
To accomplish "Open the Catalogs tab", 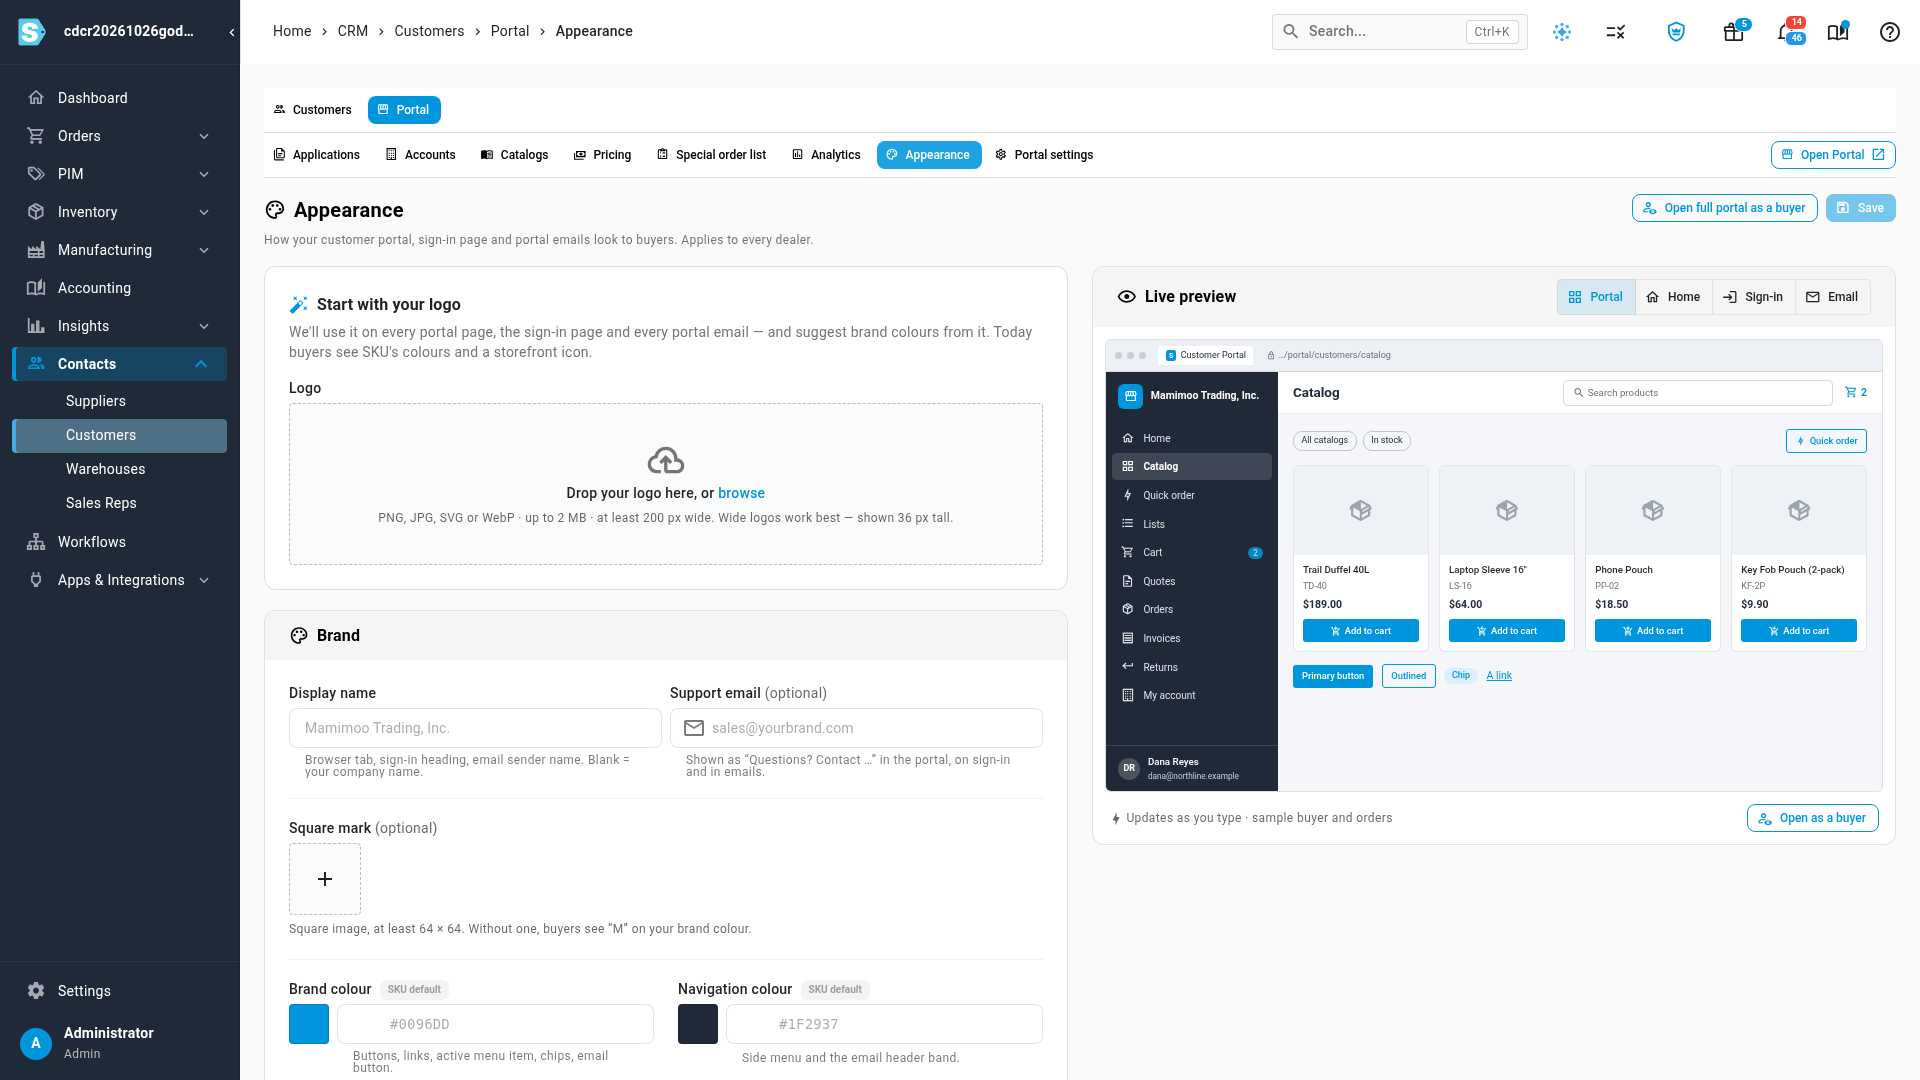I will 515,155.
